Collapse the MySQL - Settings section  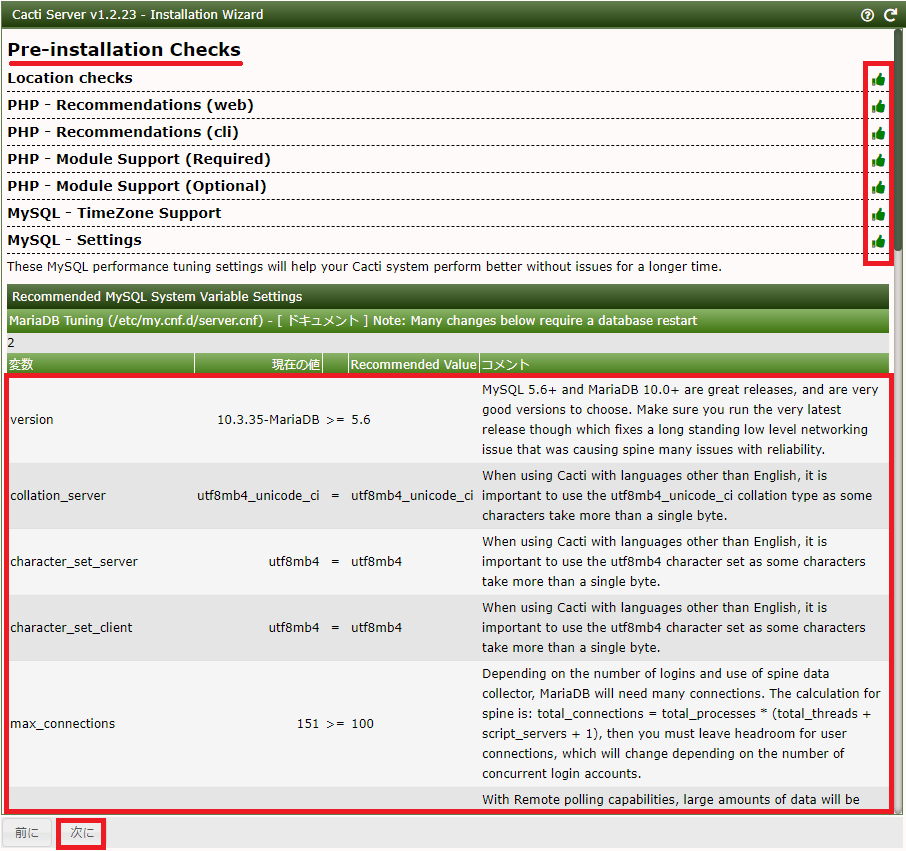(x=74, y=240)
